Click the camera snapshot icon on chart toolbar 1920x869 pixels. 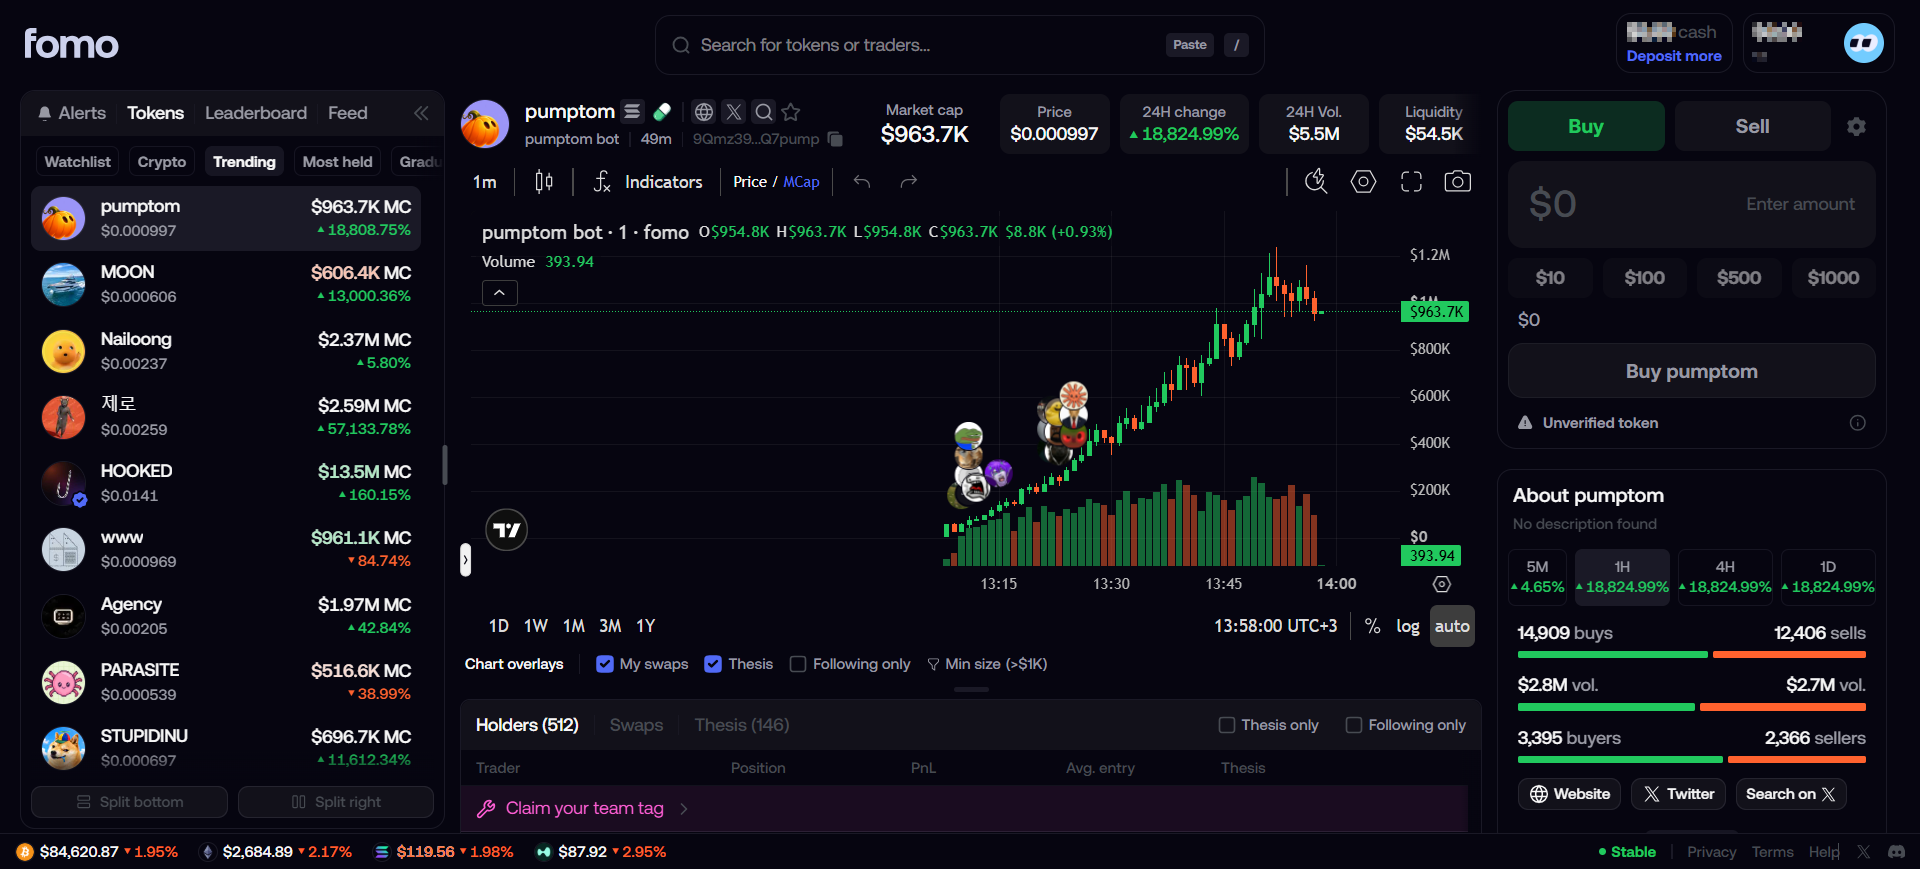1457,181
